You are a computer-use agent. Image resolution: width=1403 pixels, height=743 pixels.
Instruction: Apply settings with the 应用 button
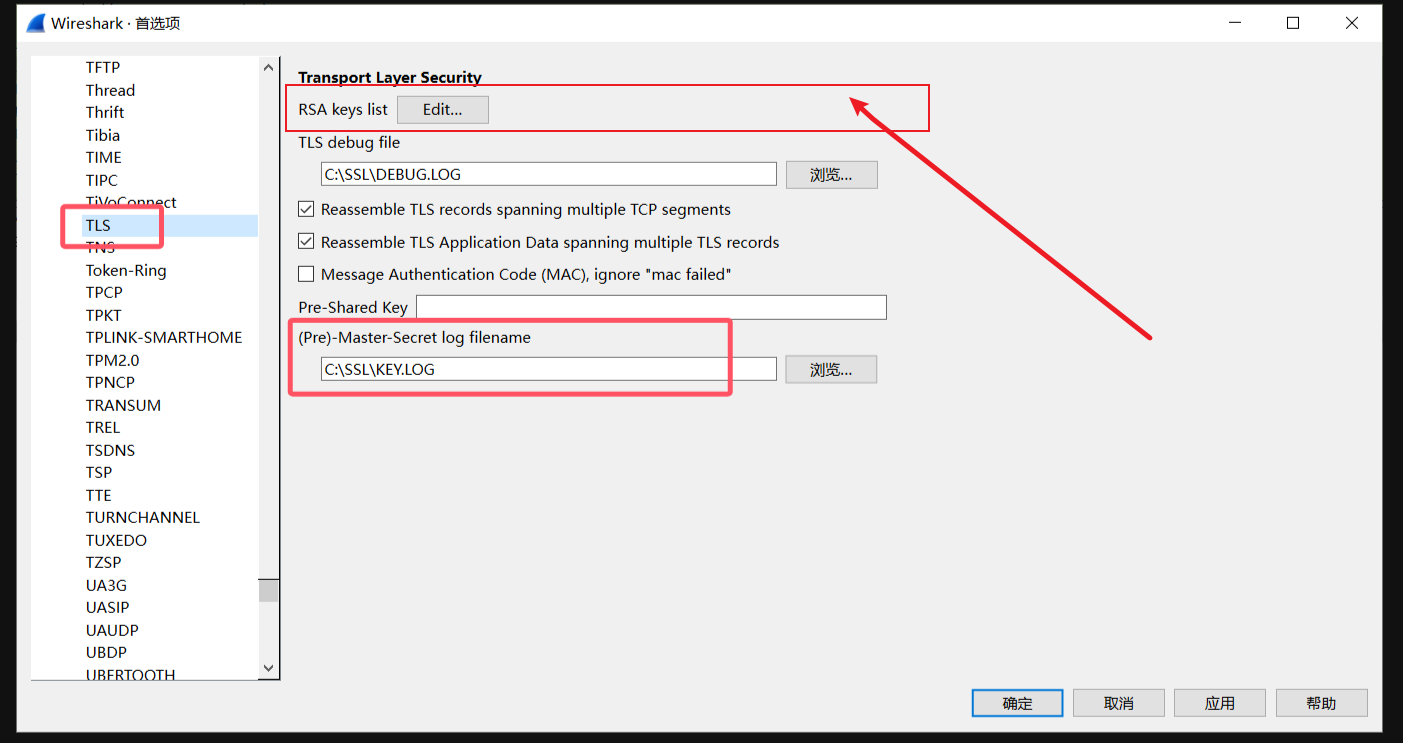pos(1220,703)
